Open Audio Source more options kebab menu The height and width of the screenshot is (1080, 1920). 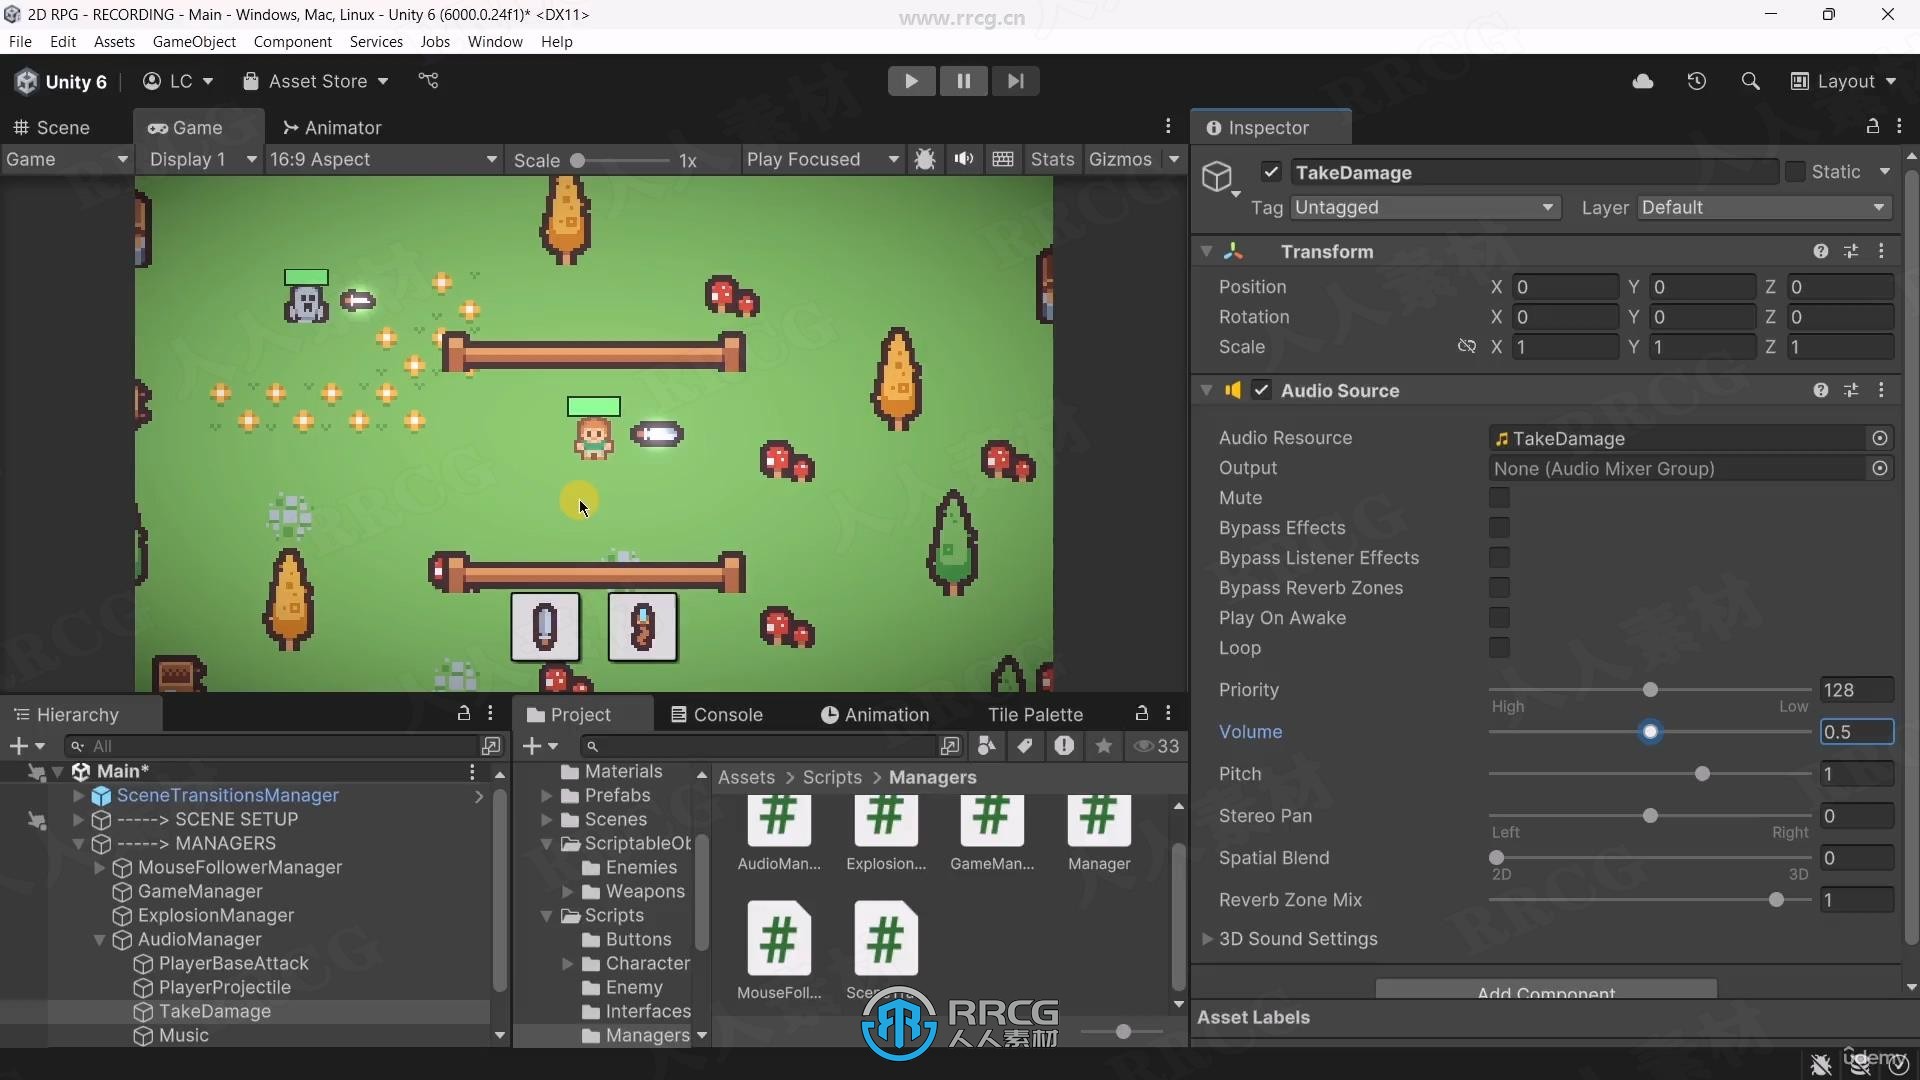[1882, 391]
